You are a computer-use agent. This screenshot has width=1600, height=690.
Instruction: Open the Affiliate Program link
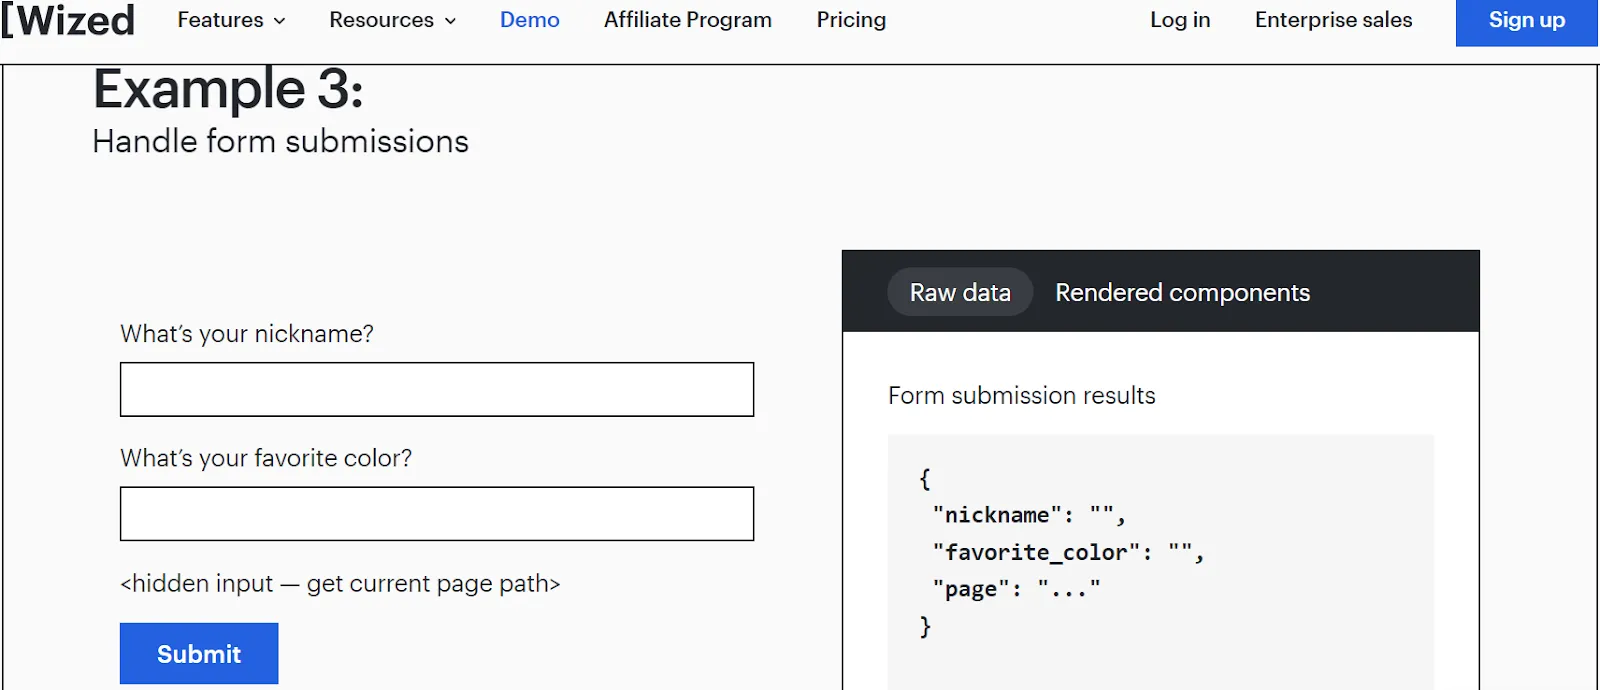click(x=688, y=20)
